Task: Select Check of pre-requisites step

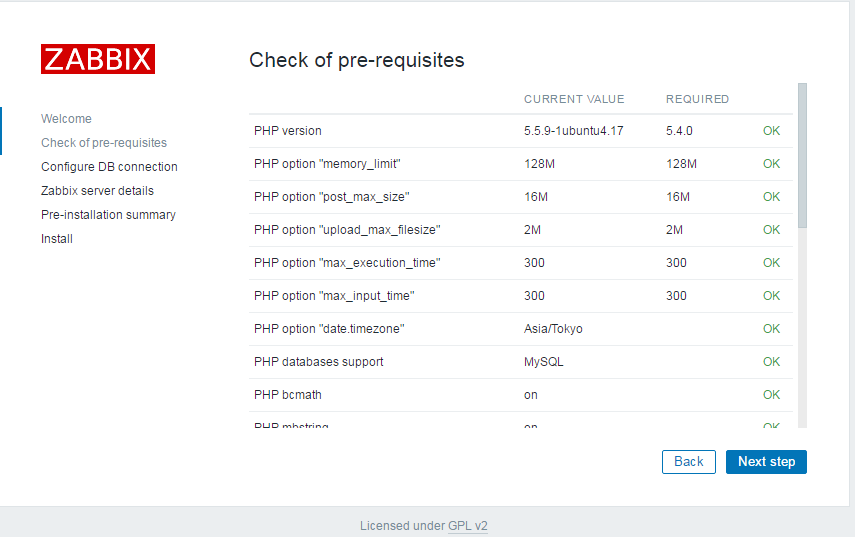Action: pyautogui.click(x=104, y=143)
